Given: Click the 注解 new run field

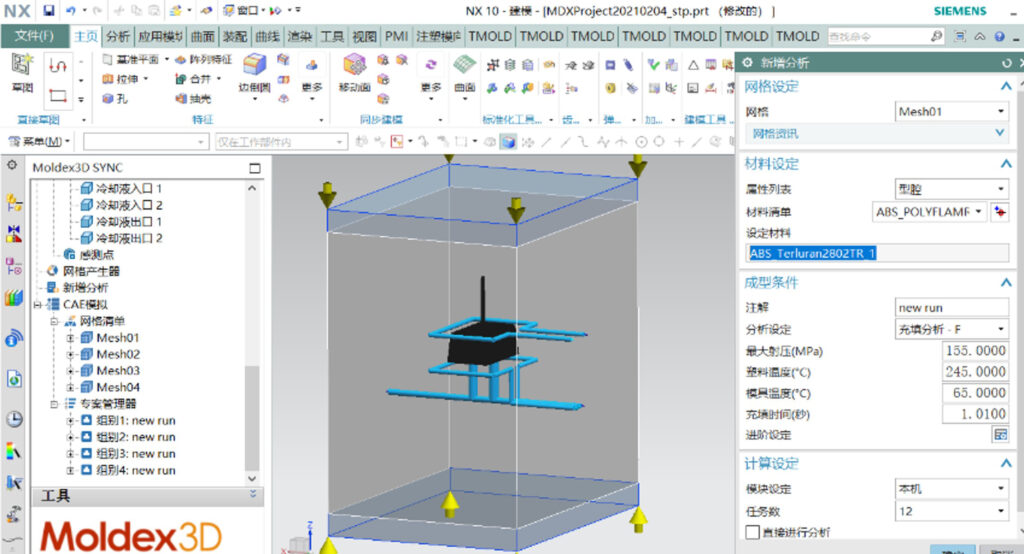Looking at the screenshot, I should click(x=952, y=307).
